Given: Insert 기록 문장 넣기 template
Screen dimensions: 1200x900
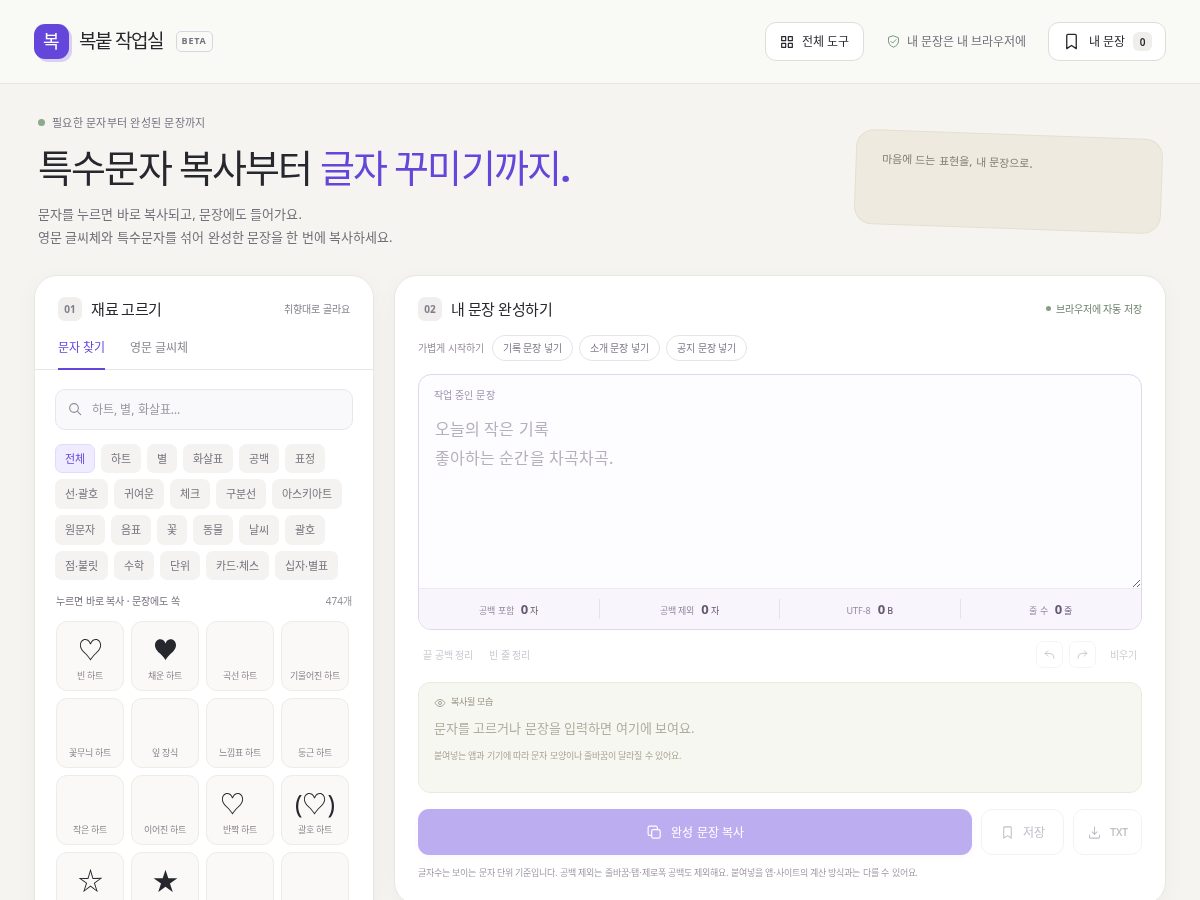Looking at the screenshot, I should (x=532, y=348).
